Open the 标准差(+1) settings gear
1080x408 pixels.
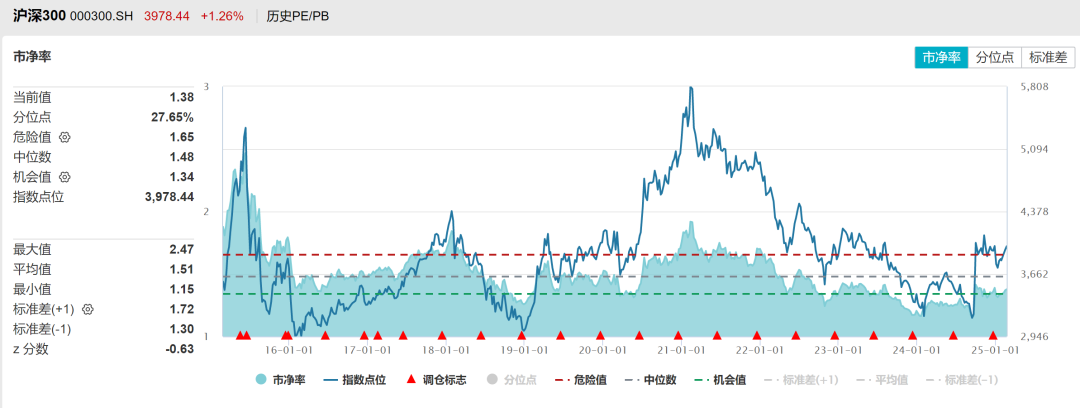tap(87, 309)
